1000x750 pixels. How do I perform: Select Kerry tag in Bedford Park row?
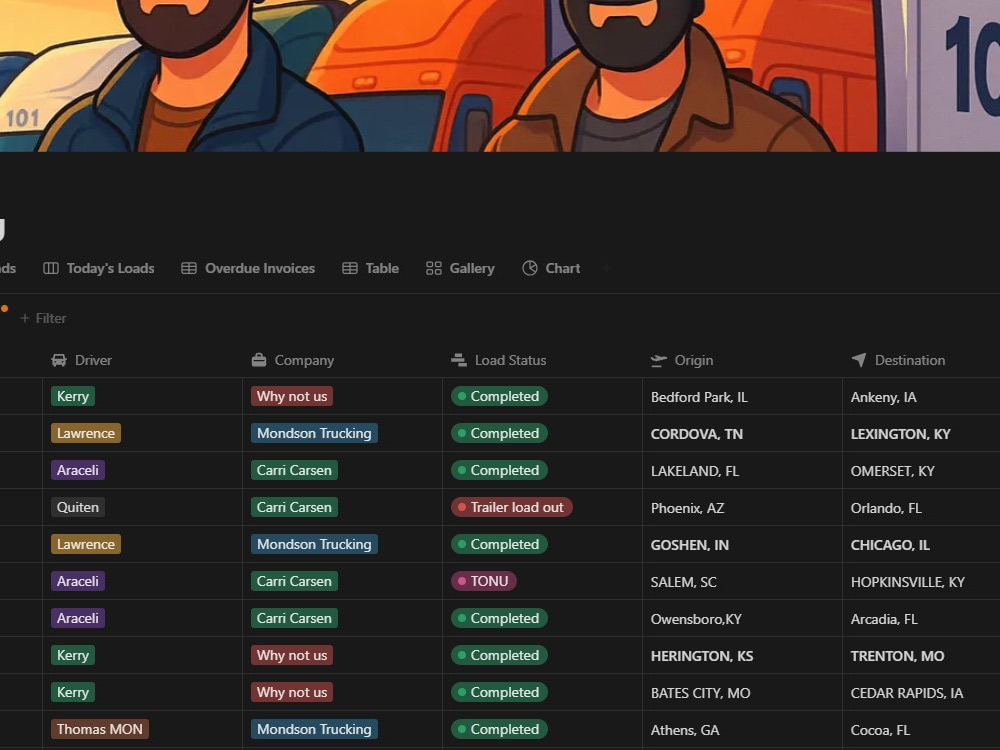tap(73, 396)
